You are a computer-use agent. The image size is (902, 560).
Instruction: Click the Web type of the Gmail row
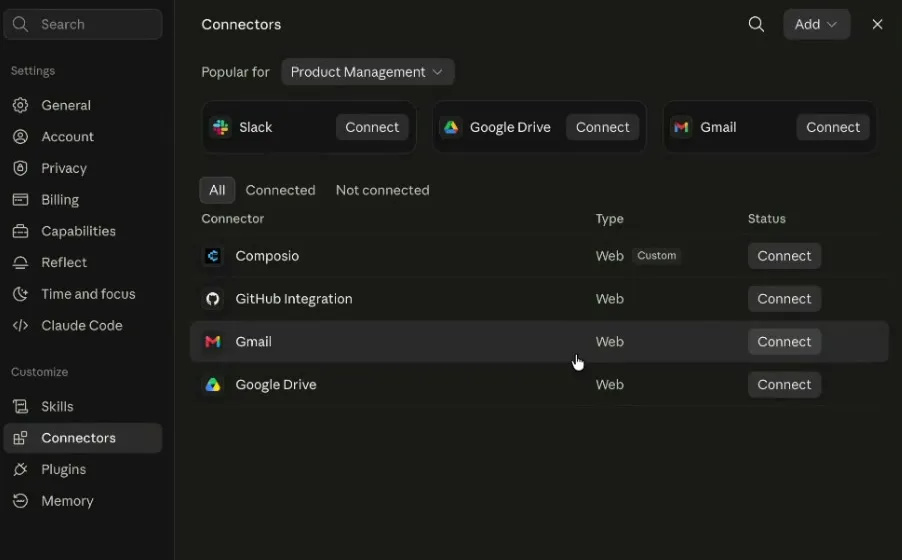(x=609, y=341)
